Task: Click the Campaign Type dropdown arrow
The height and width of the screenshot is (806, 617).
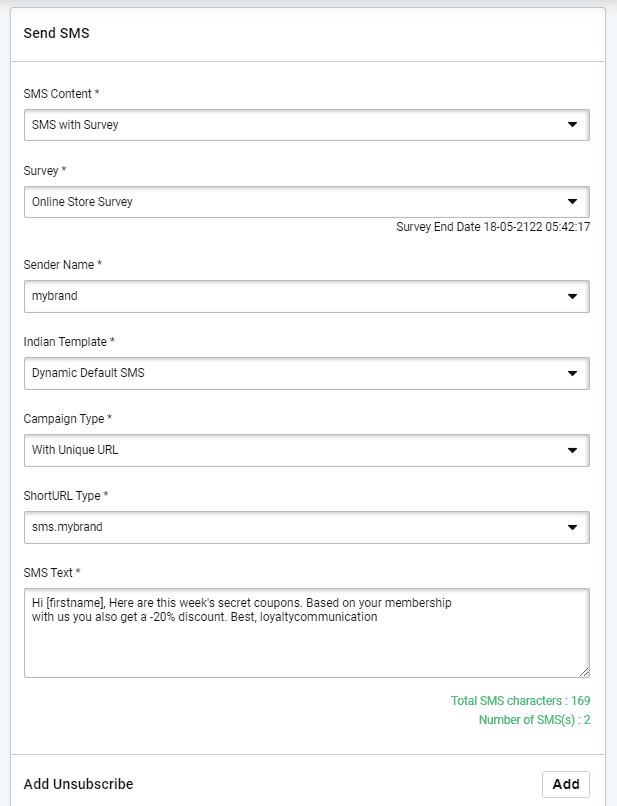Action: click(x=572, y=450)
